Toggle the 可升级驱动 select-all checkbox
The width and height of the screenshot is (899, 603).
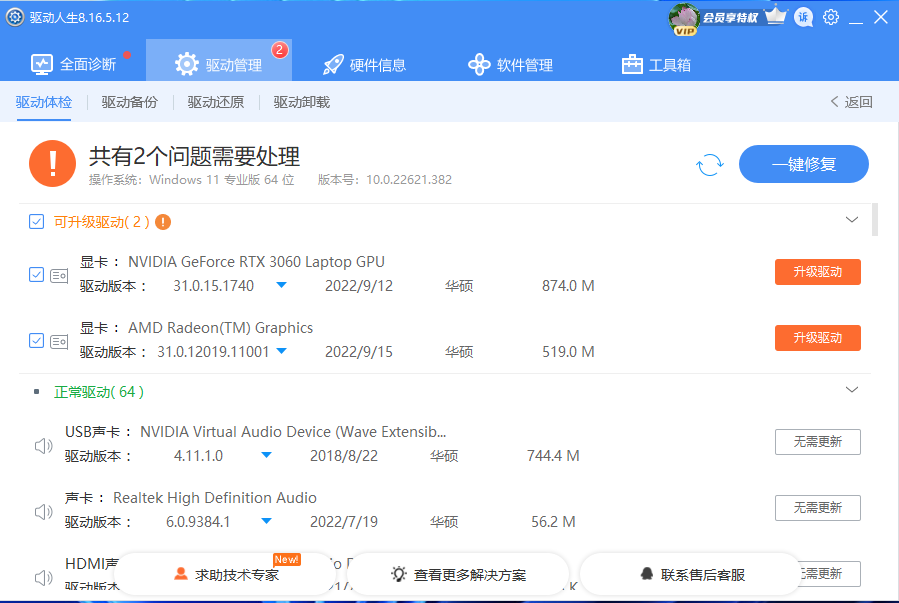[37, 221]
